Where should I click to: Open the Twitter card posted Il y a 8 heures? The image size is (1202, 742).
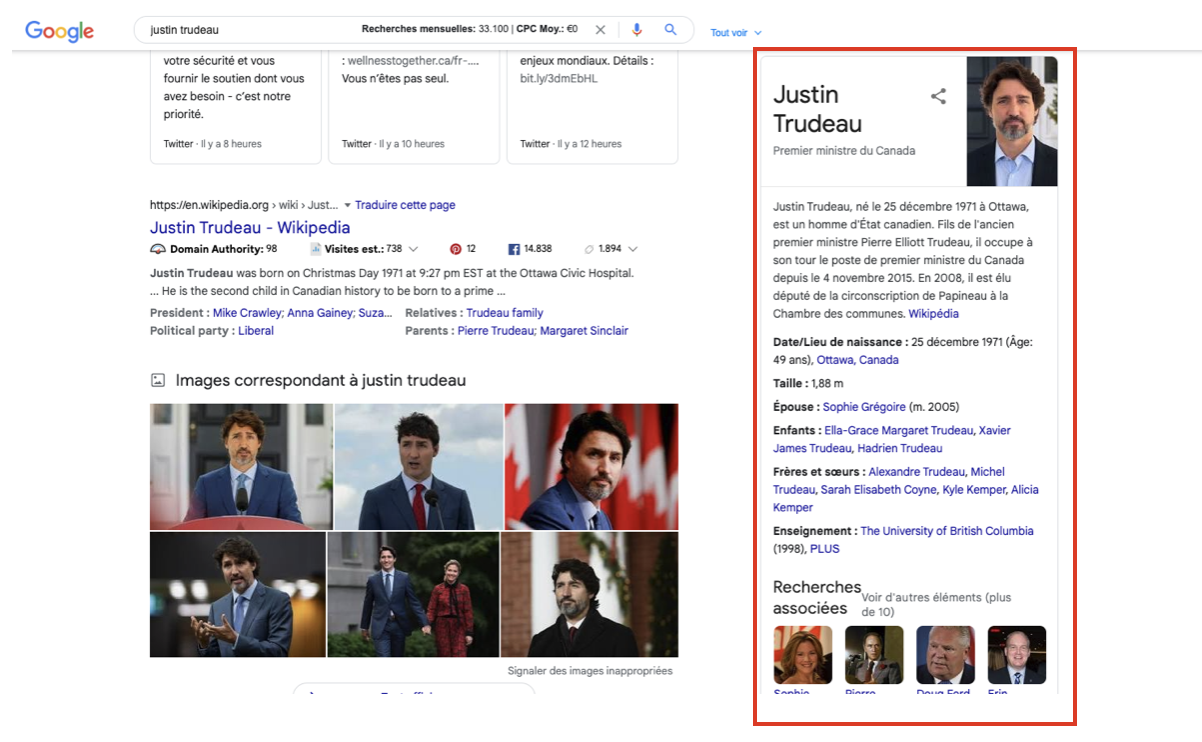tap(236, 108)
